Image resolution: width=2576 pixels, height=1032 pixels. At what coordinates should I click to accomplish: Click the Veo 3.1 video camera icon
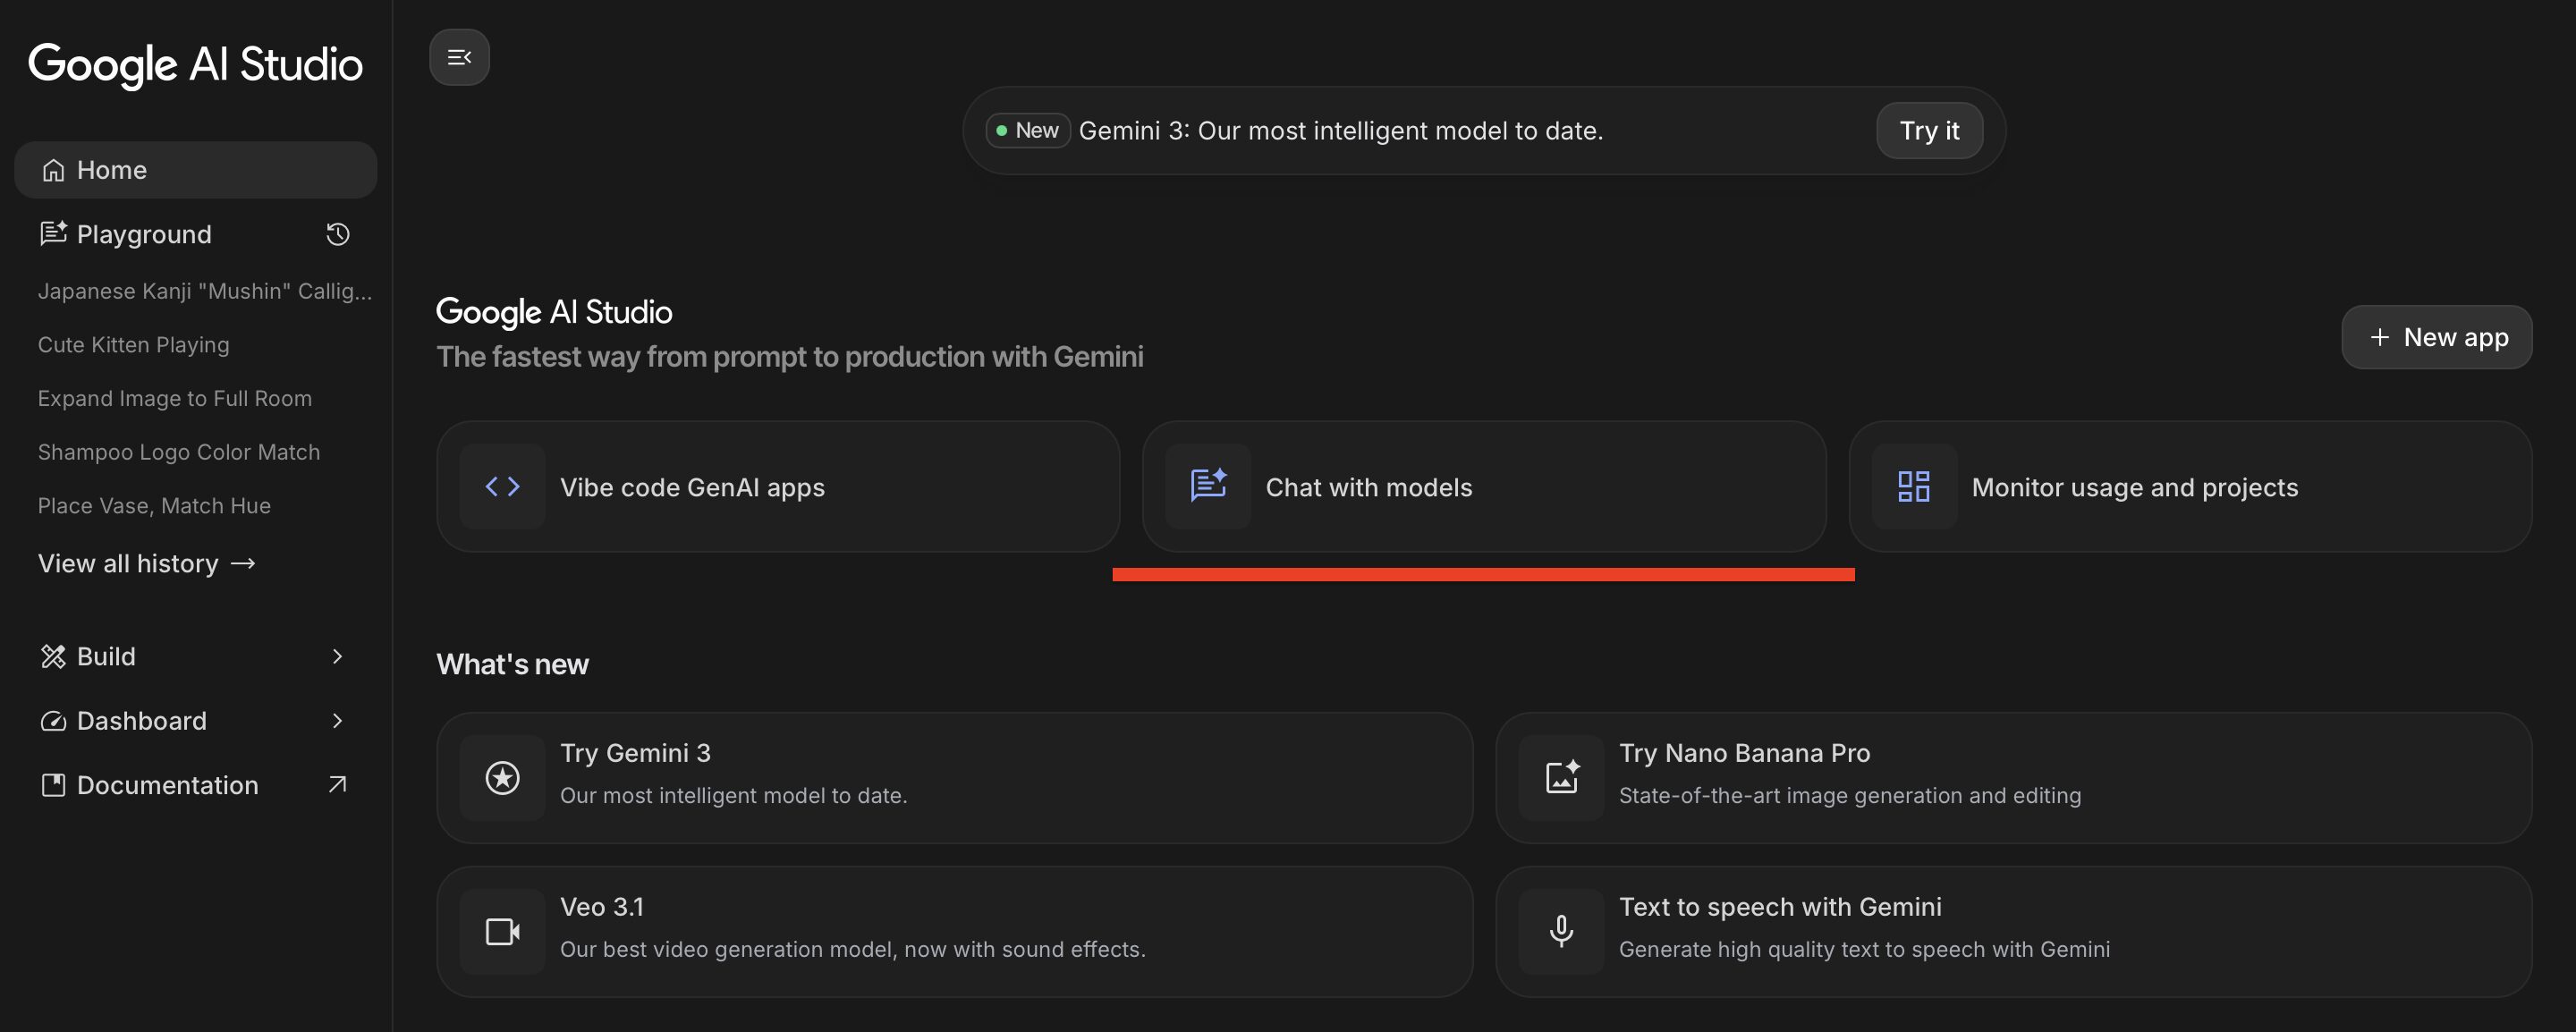pyautogui.click(x=502, y=932)
